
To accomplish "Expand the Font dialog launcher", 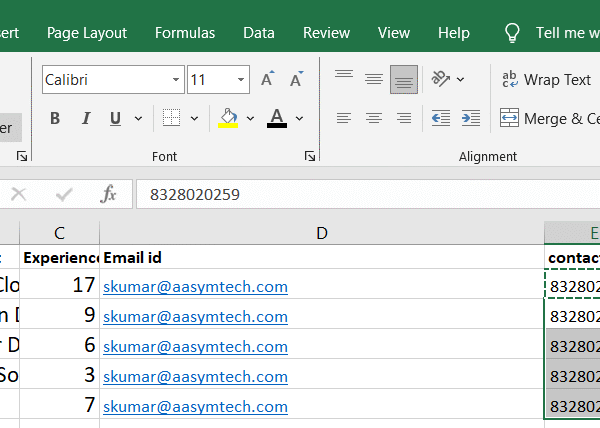I will coord(310,156).
